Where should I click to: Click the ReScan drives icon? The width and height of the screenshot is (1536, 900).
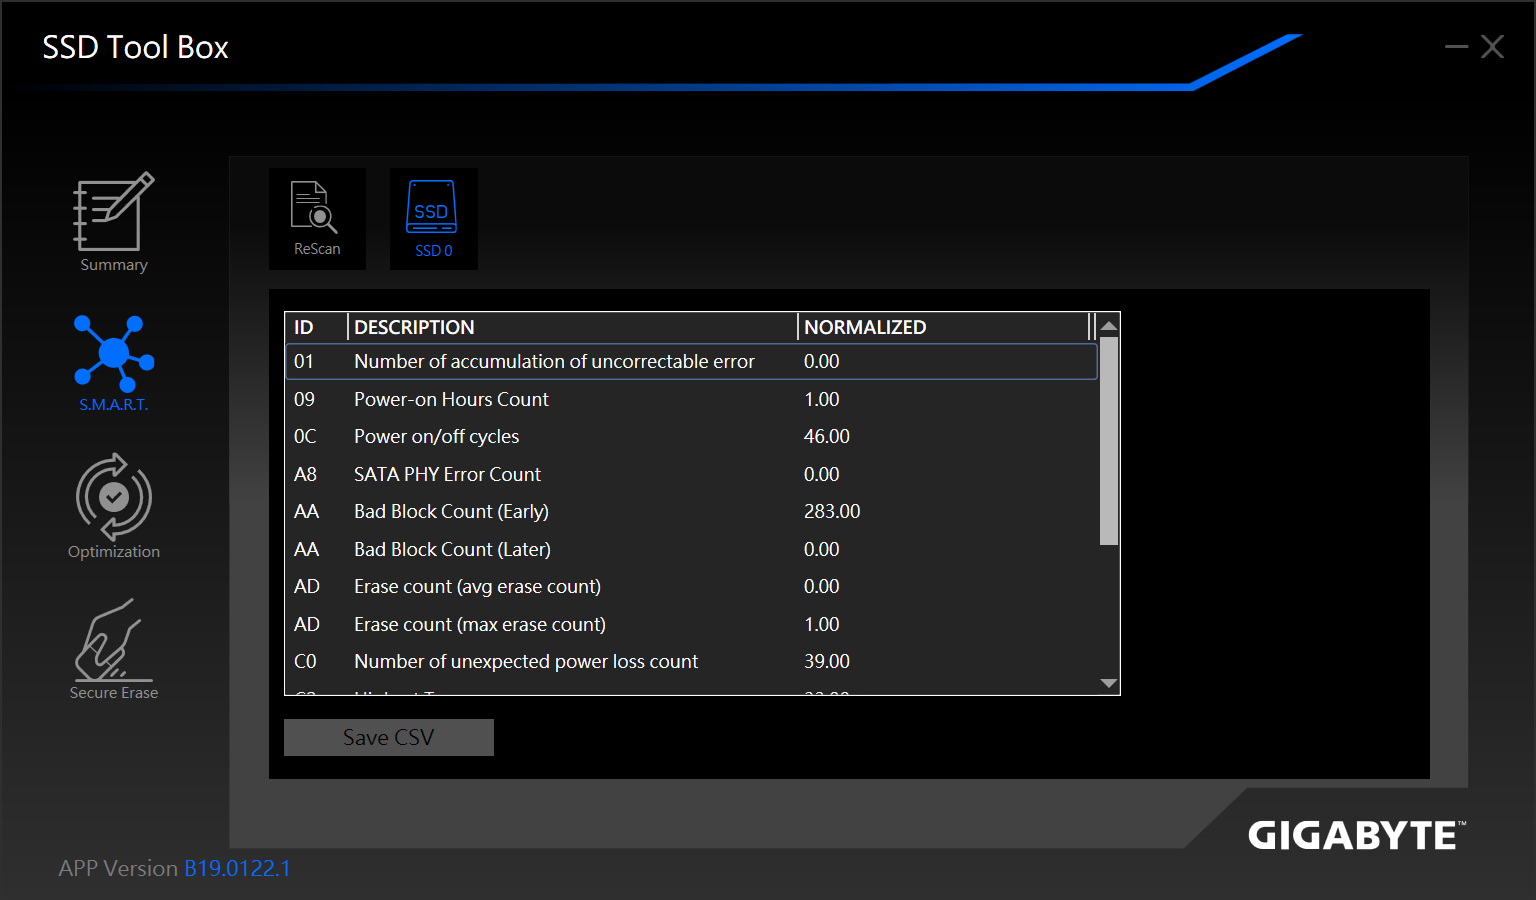pos(317,219)
